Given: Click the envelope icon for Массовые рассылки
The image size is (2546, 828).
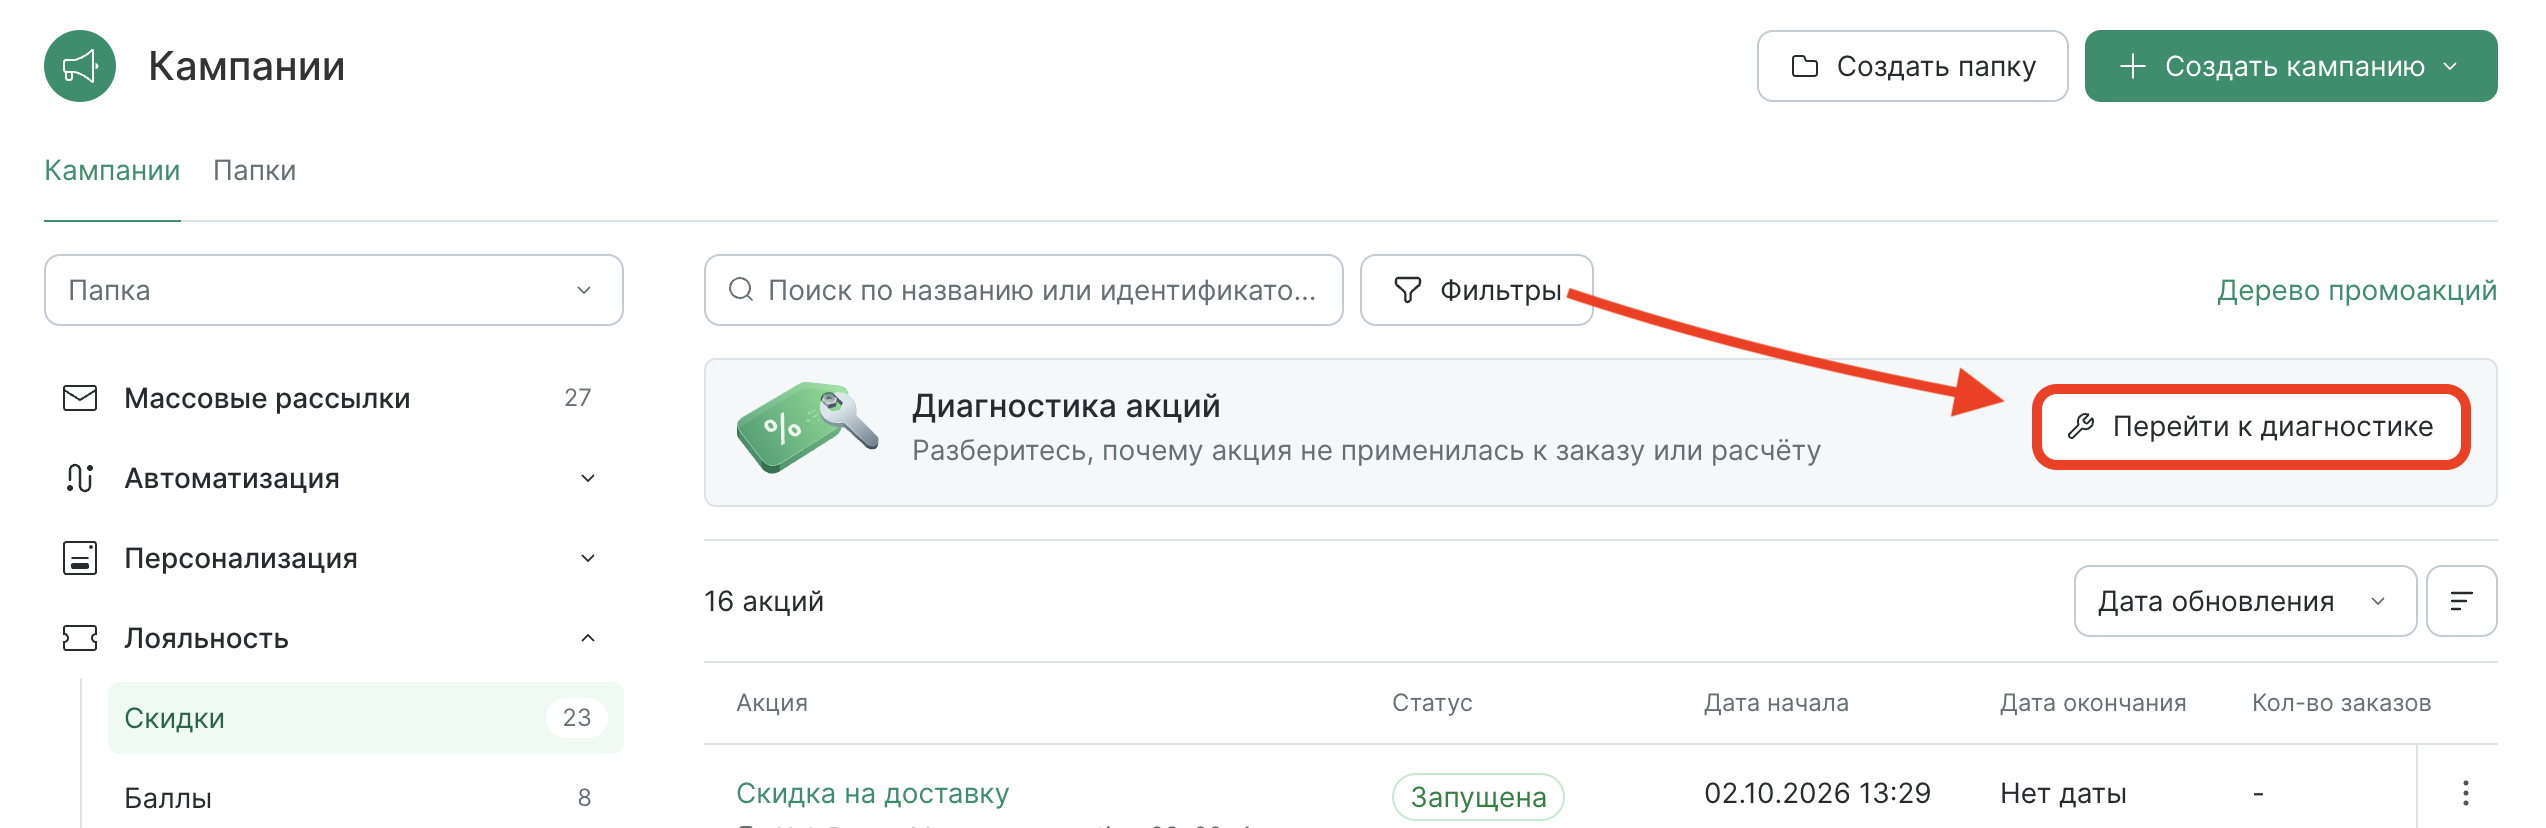Looking at the screenshot, I should (80, 398).
